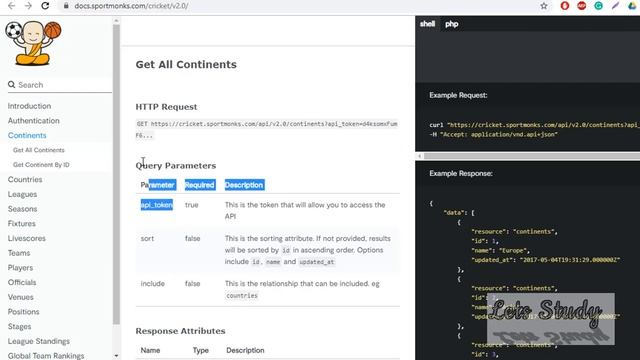Click the 'true' required value
Image resolution: width=640 pixels, height=360 pixels.
pos(191,205)
